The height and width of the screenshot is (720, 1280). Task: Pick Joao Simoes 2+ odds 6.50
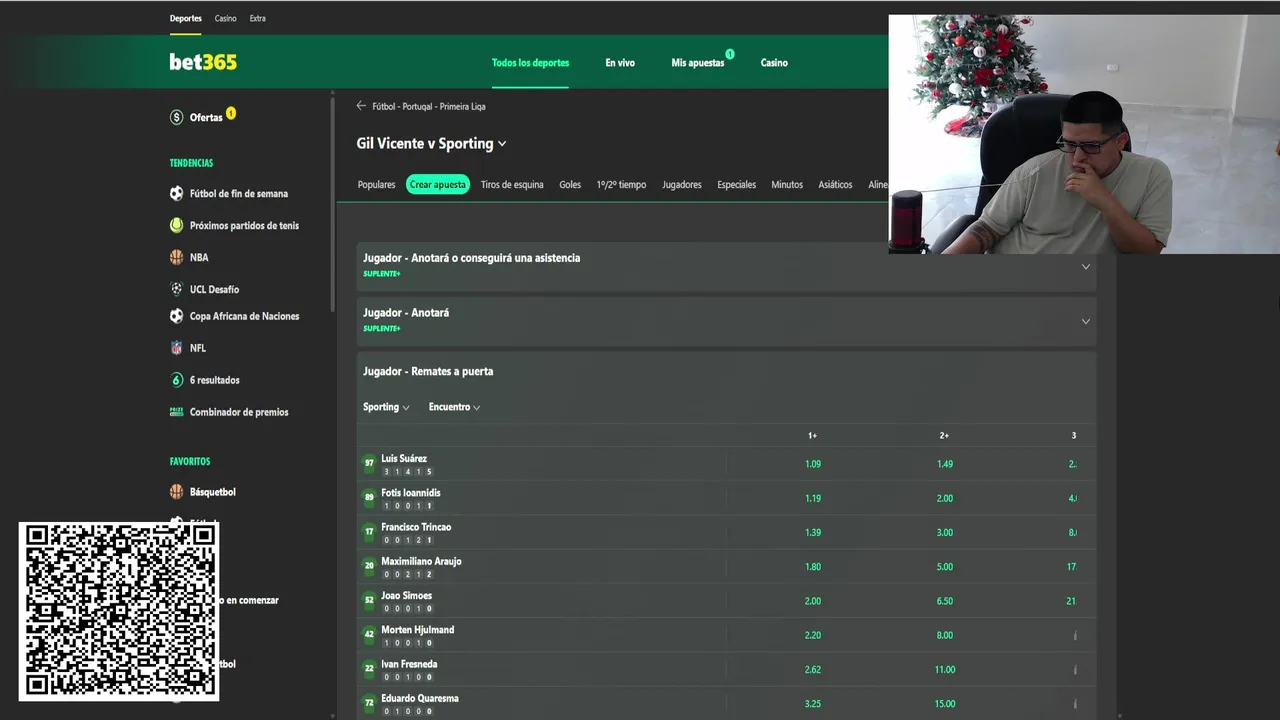(945, 601)
